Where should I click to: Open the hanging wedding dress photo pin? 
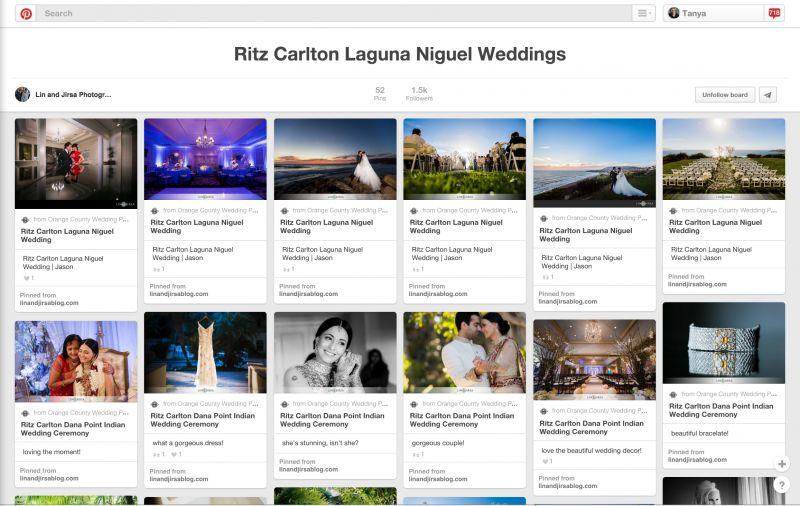pyautogui.click(x=205, y=352)
